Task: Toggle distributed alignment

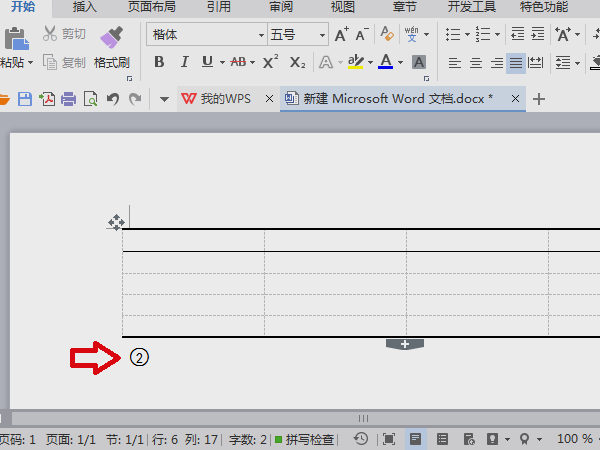Action: click(536, 62)
